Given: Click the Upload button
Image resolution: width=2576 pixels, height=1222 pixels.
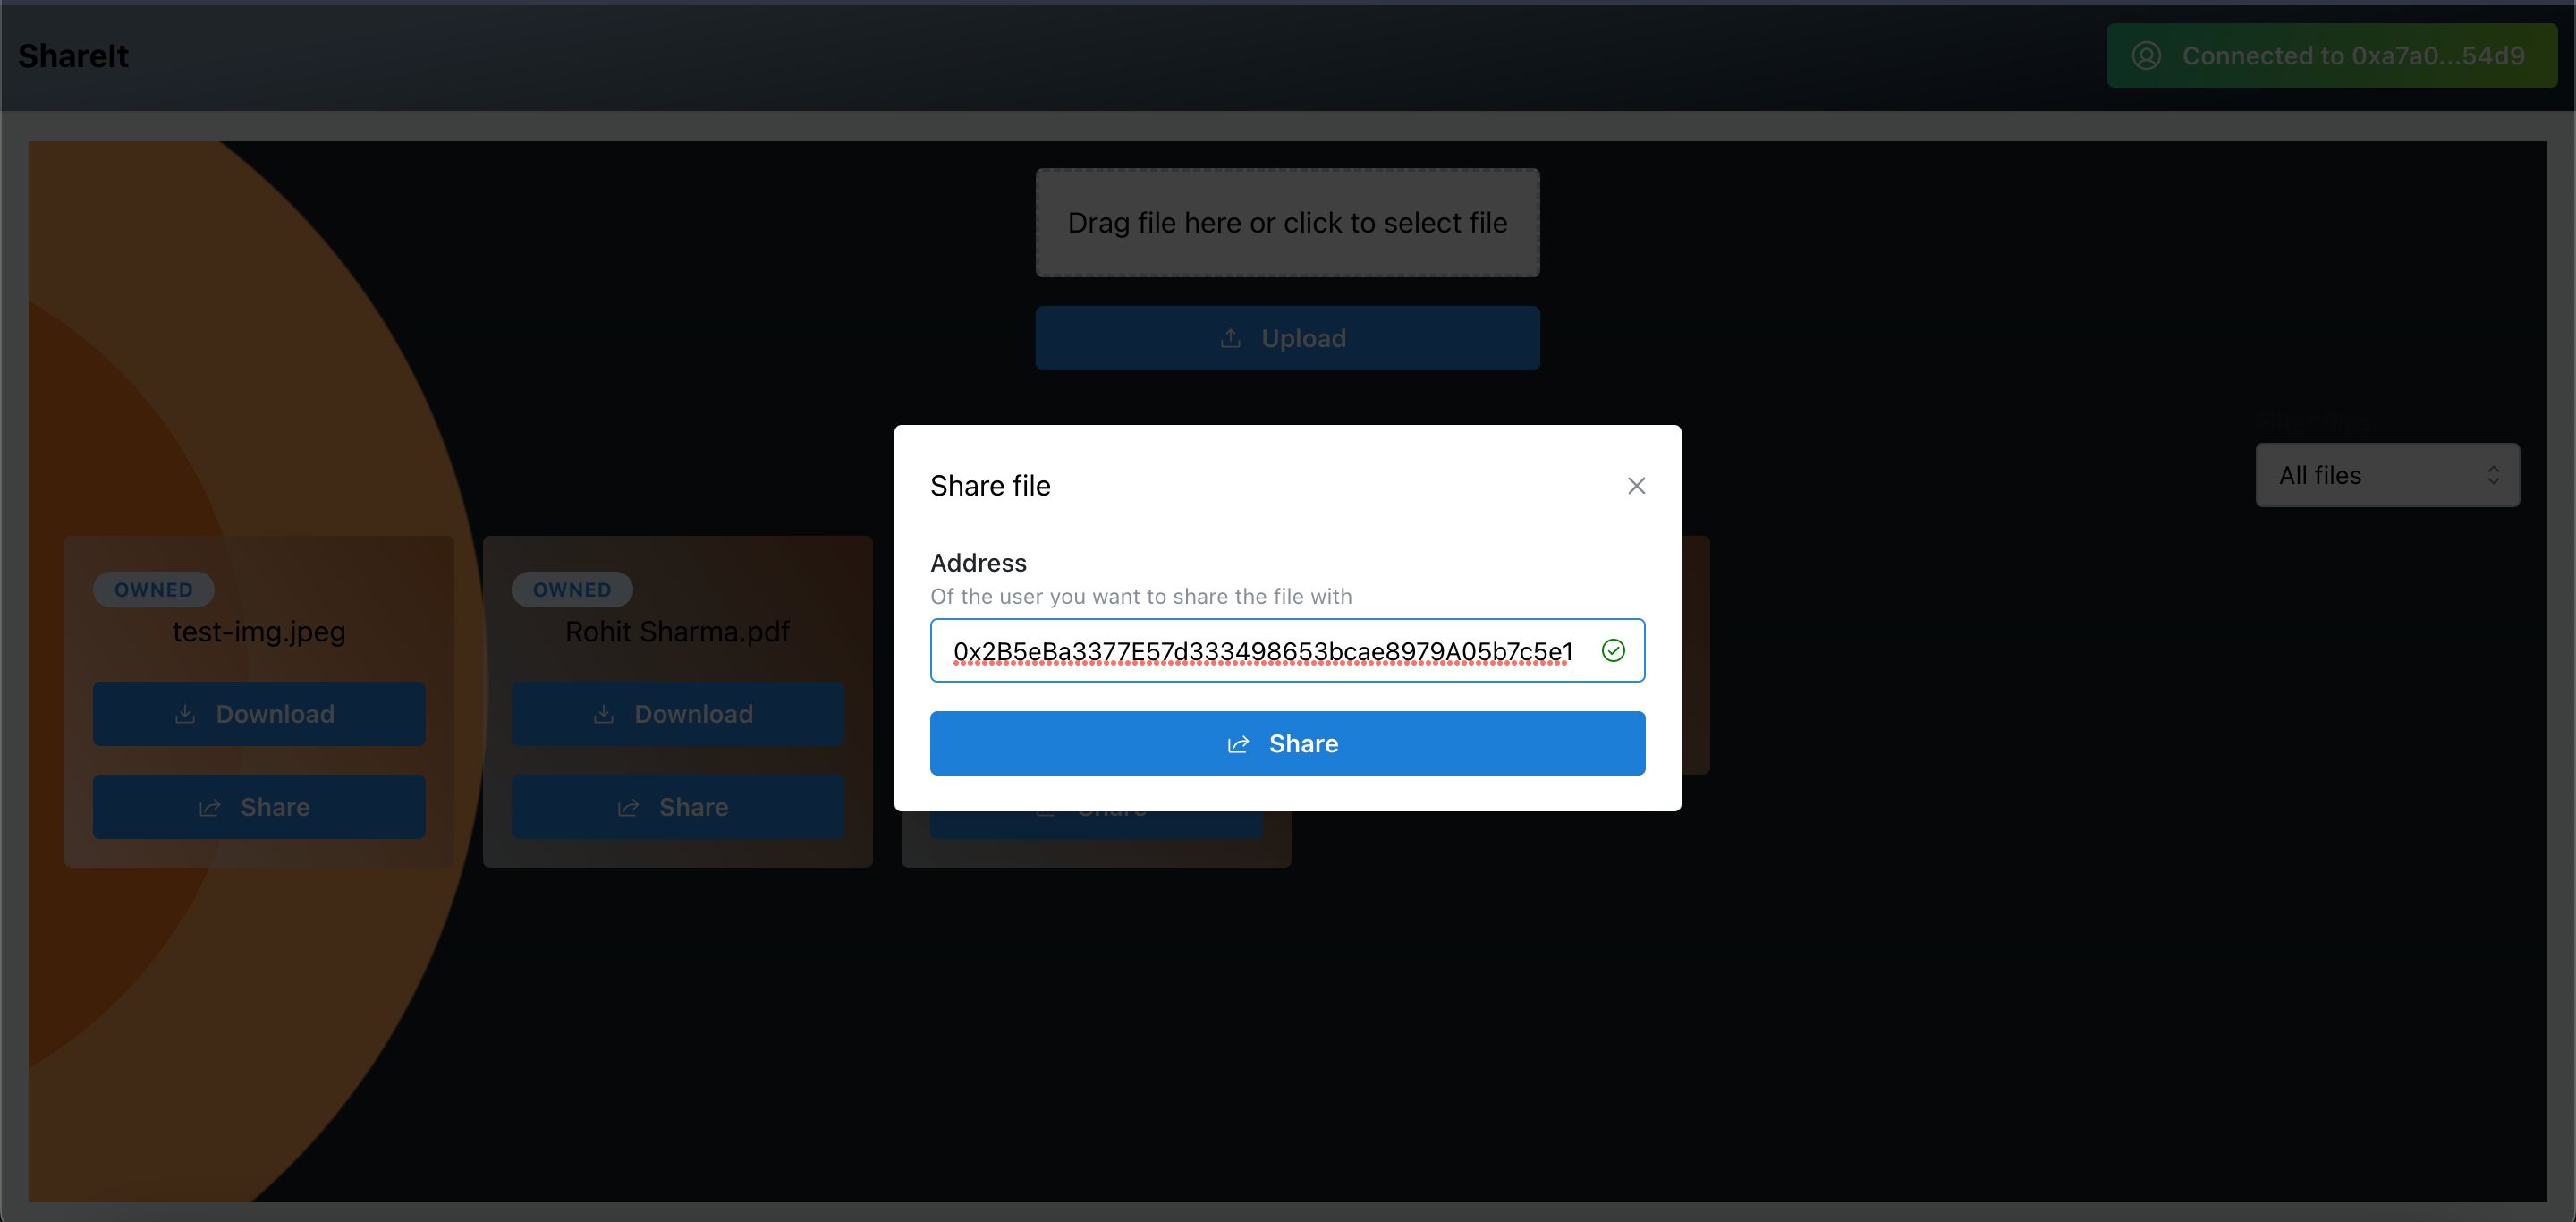Looking at the screenshot, I should point(1287,338).
